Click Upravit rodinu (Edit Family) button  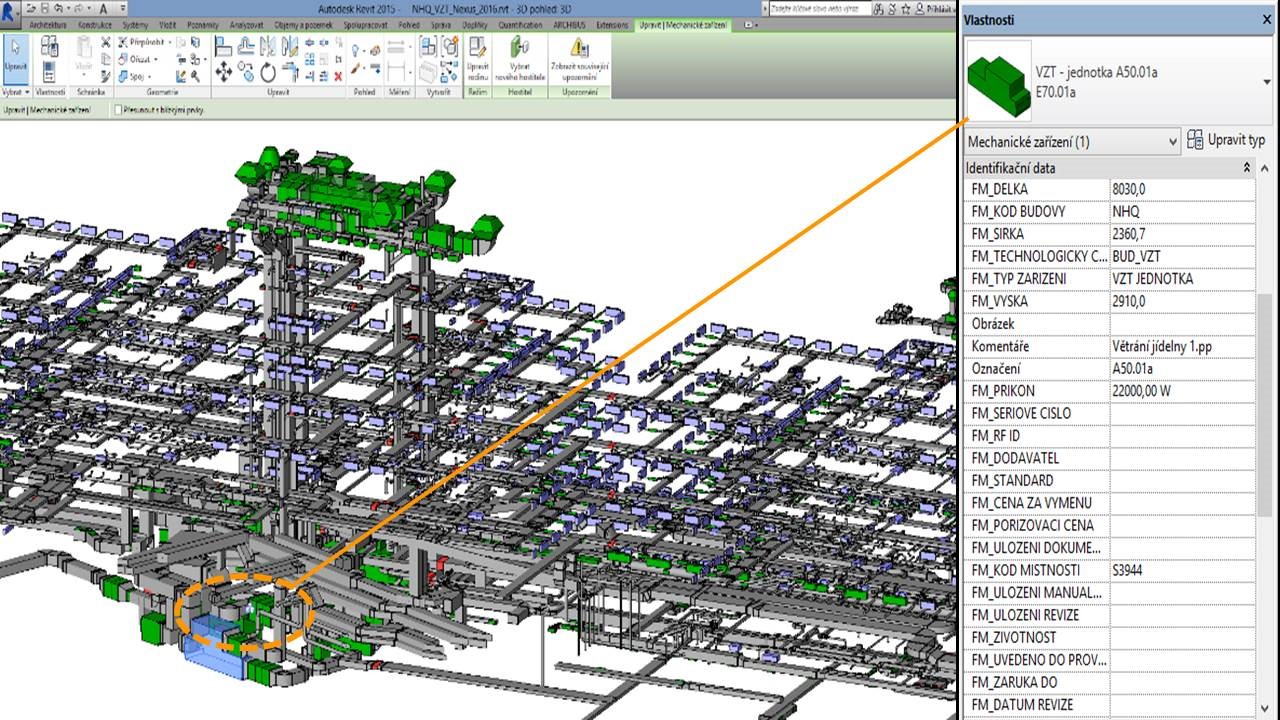[x=477, y=60]
